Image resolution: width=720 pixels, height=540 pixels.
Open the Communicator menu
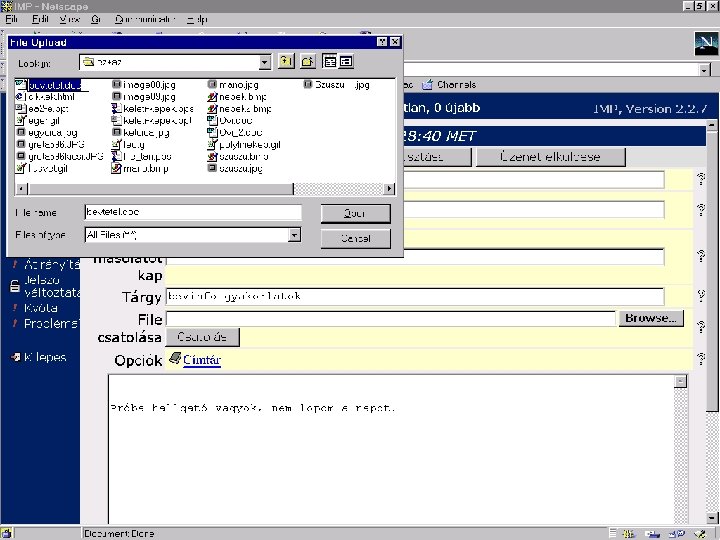(x=145, y=19)
